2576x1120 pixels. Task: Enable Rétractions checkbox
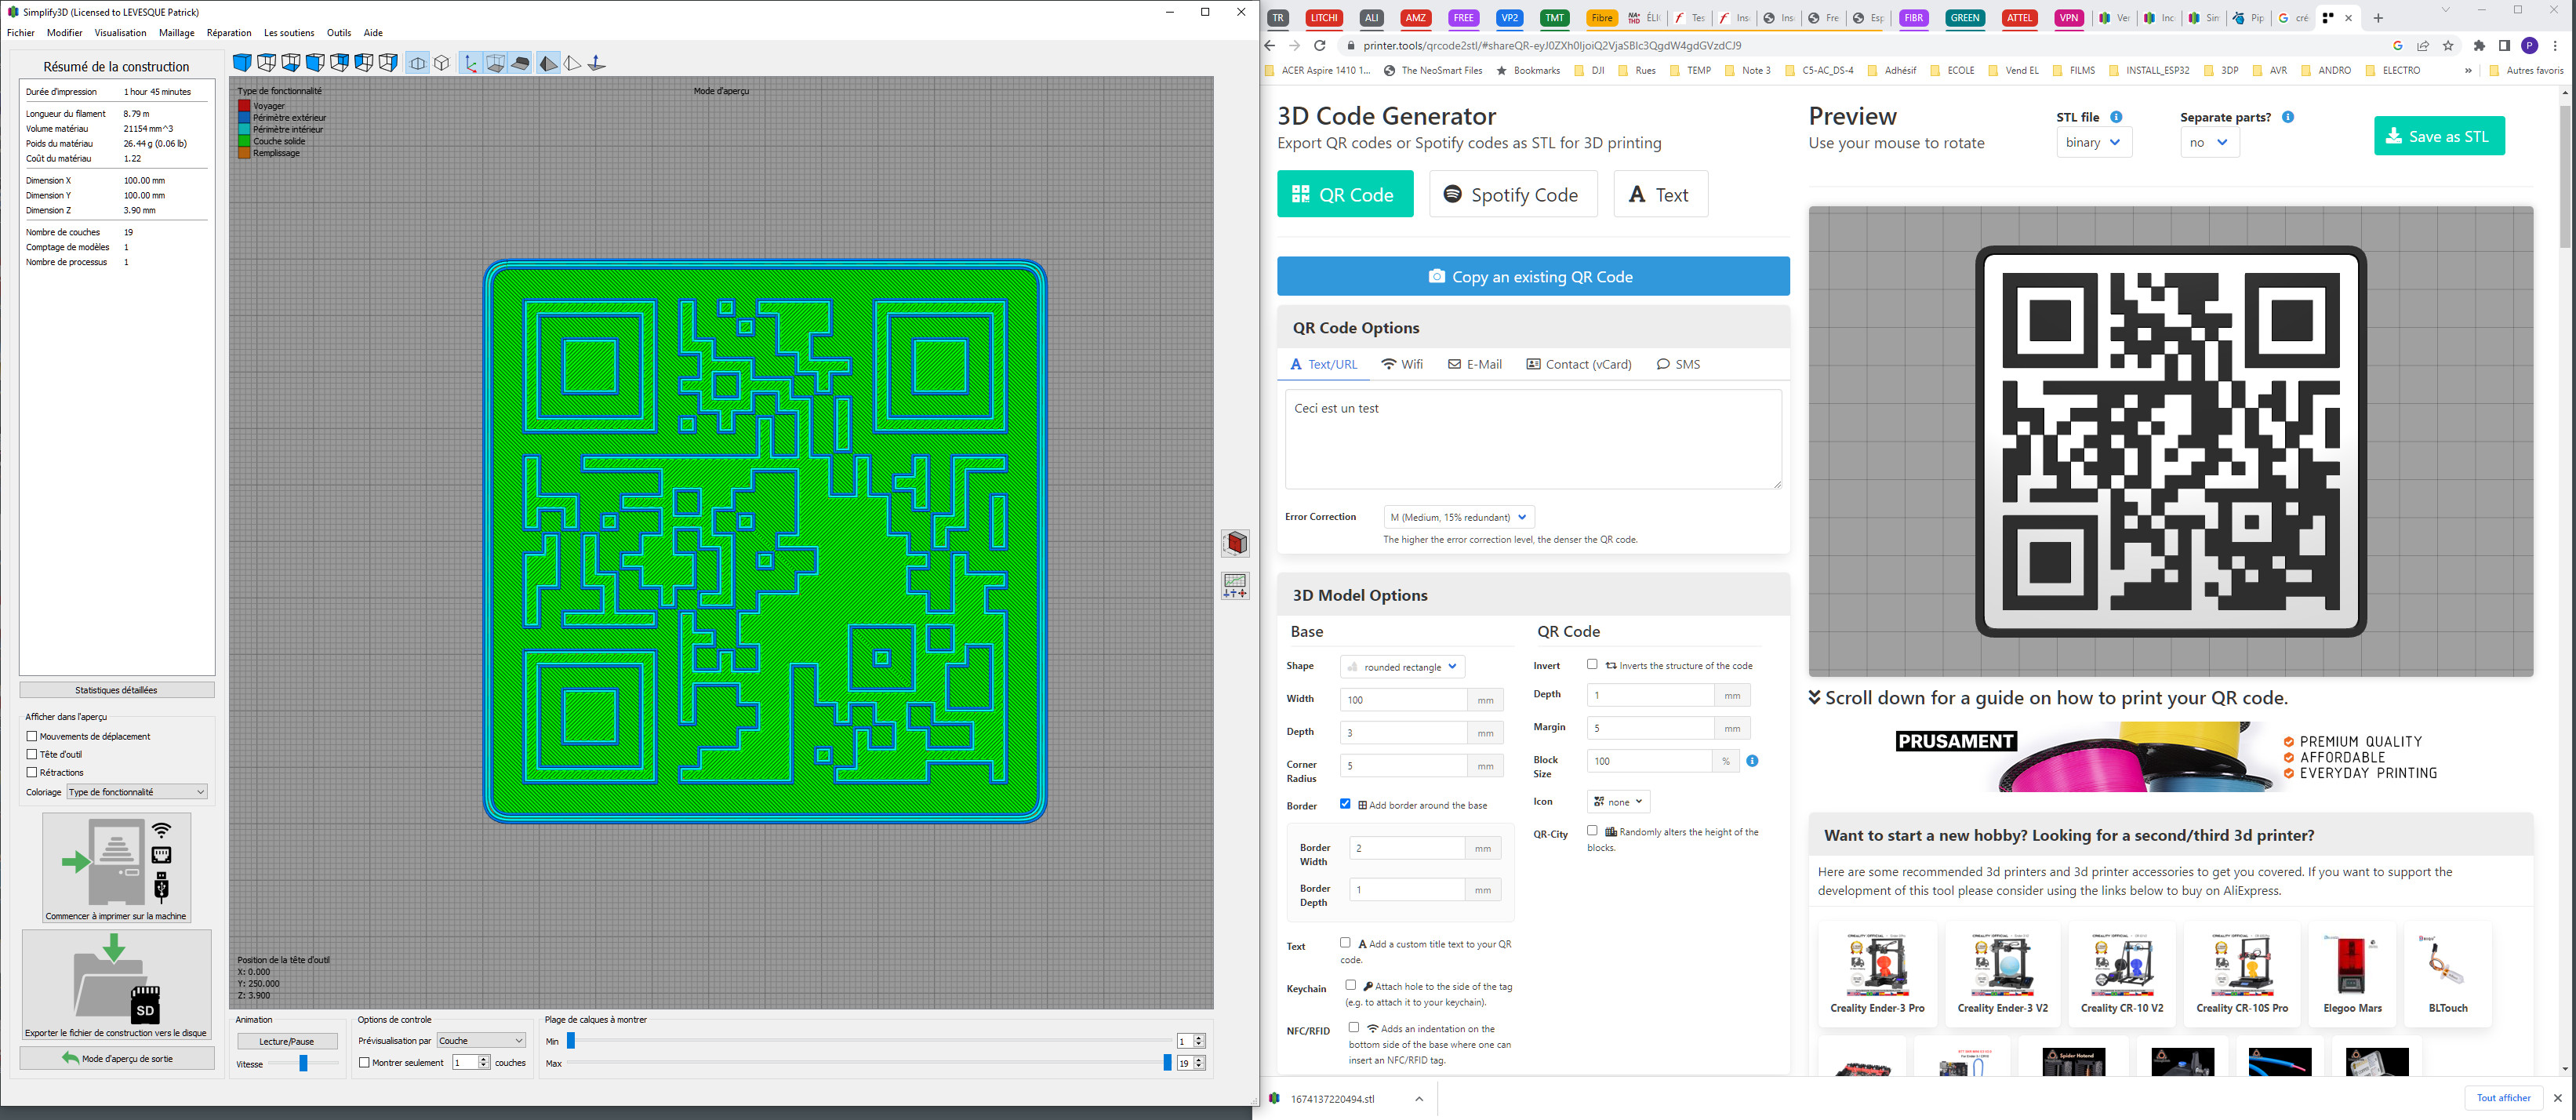32,772
